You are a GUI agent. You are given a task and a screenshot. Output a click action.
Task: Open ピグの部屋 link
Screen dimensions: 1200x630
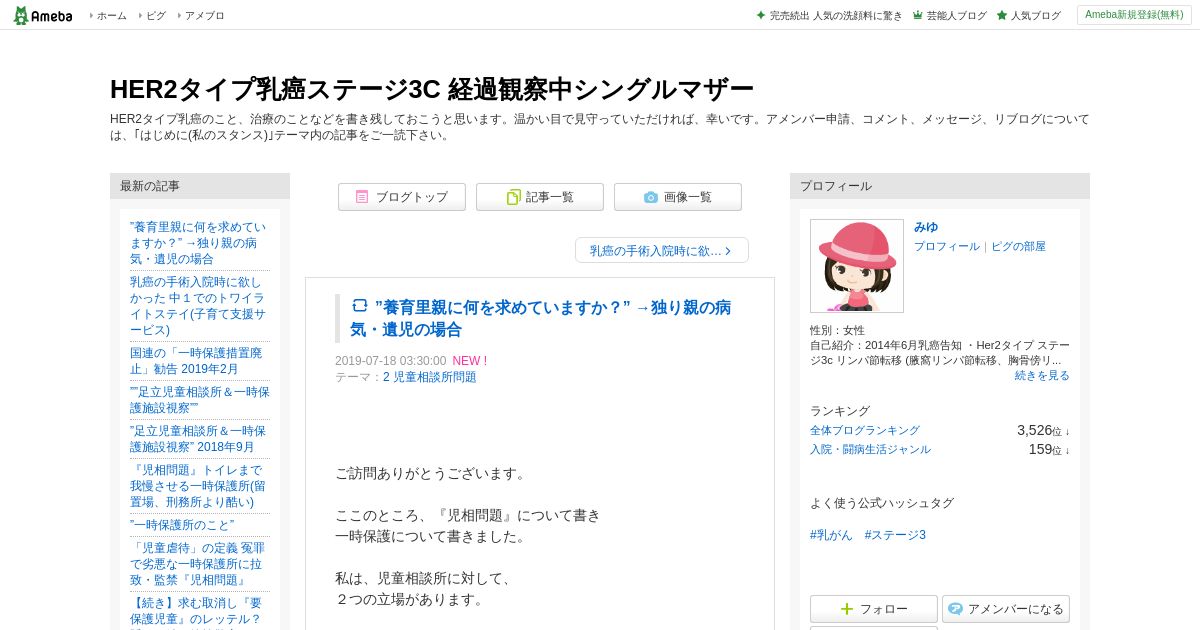[1018, 246]
